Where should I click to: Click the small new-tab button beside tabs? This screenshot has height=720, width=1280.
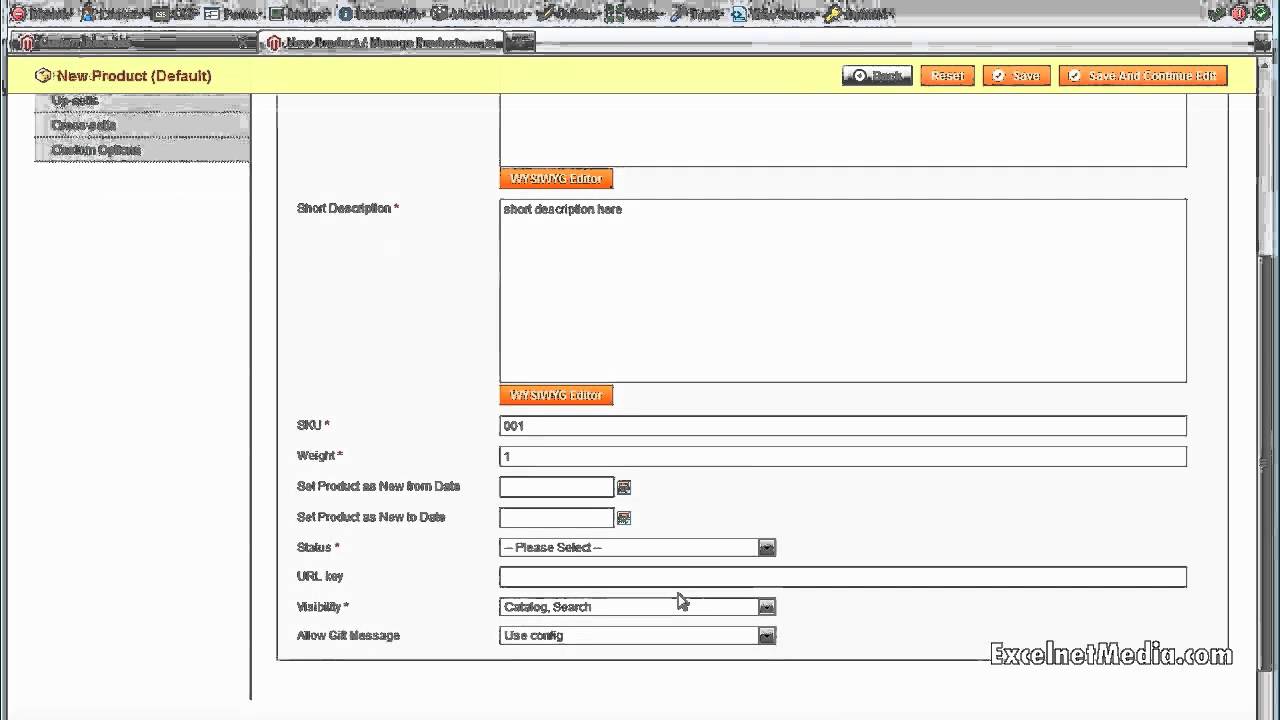click(520, 42)
